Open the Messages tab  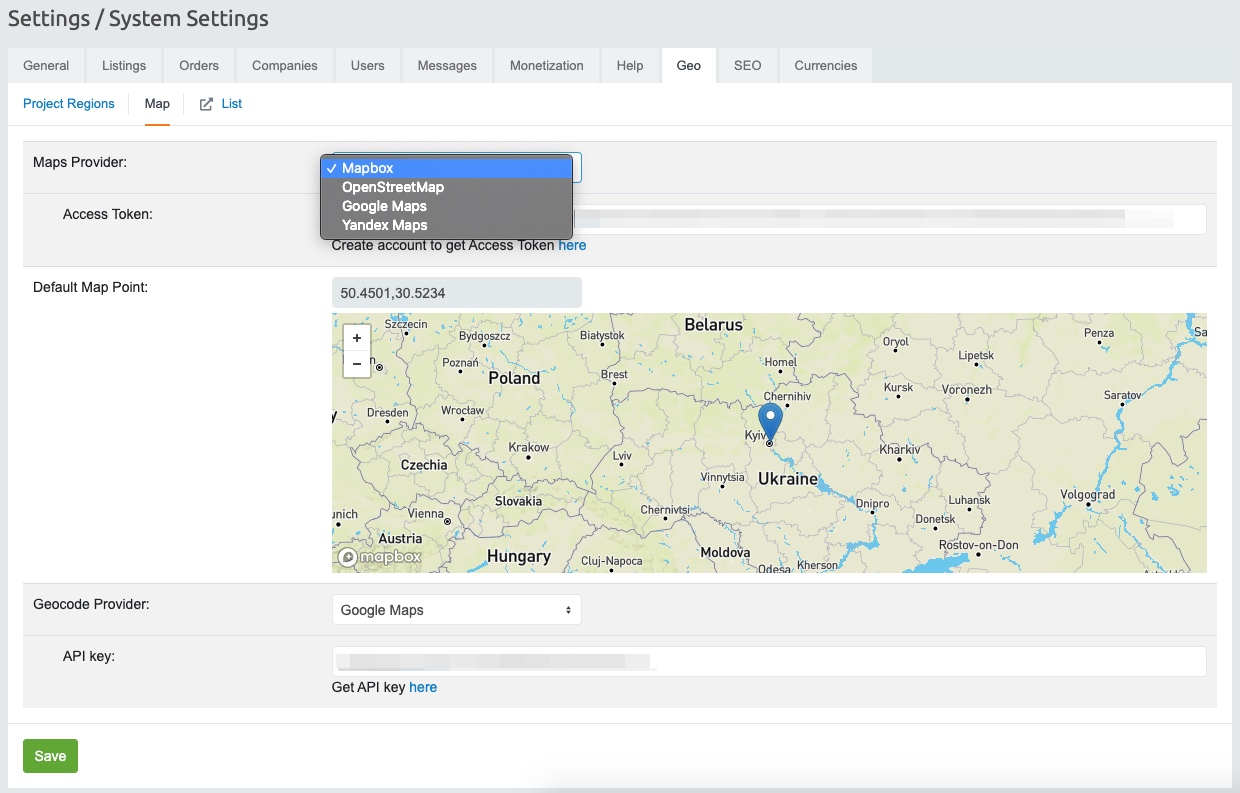coord(447,66)
